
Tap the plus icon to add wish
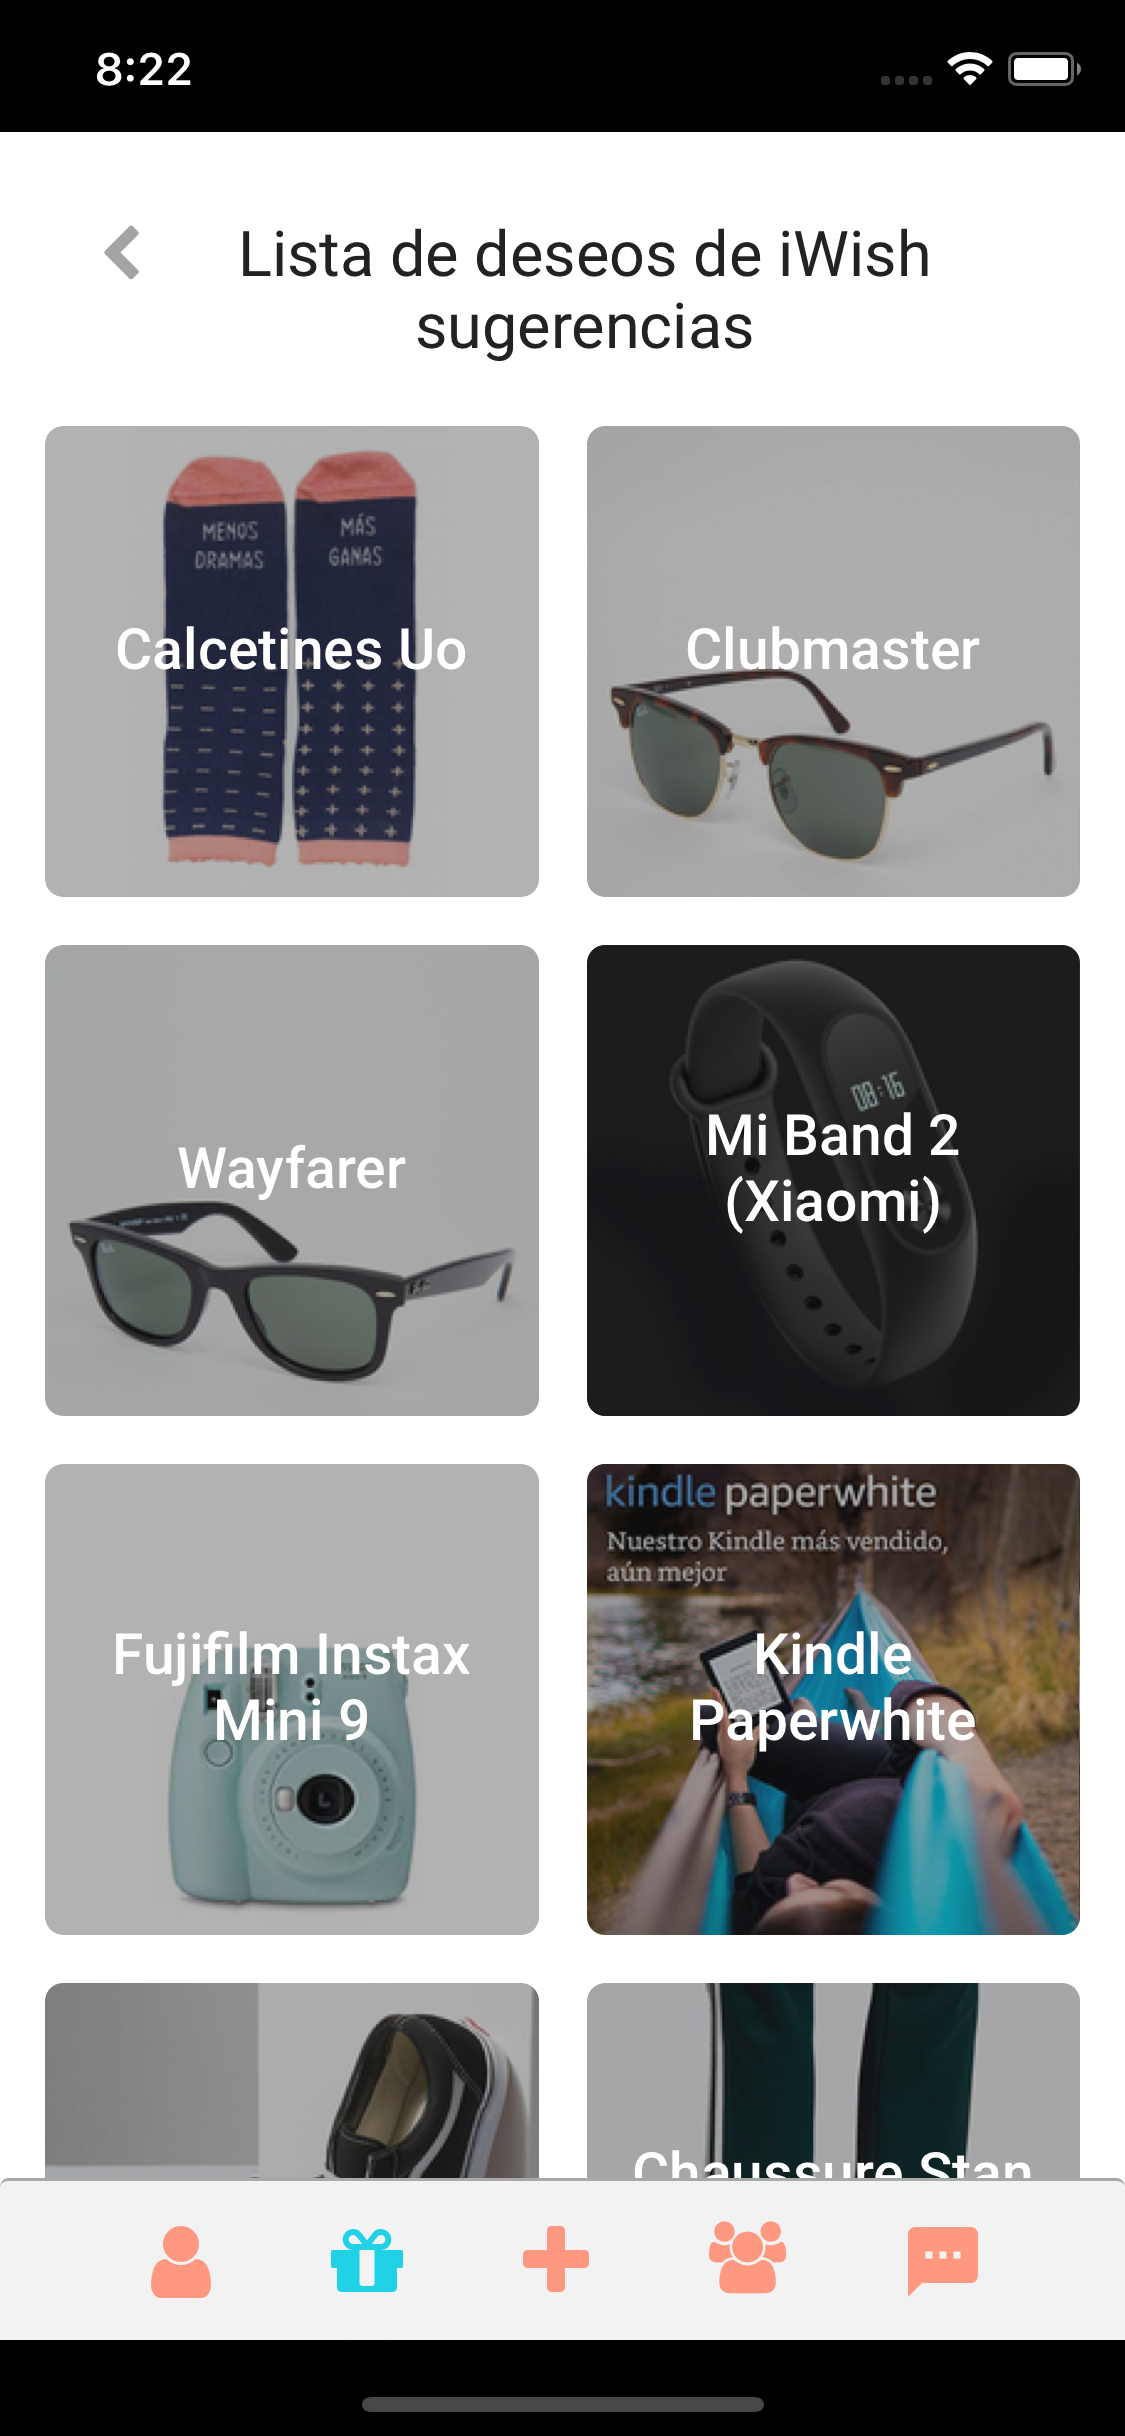pos(556,2259)
